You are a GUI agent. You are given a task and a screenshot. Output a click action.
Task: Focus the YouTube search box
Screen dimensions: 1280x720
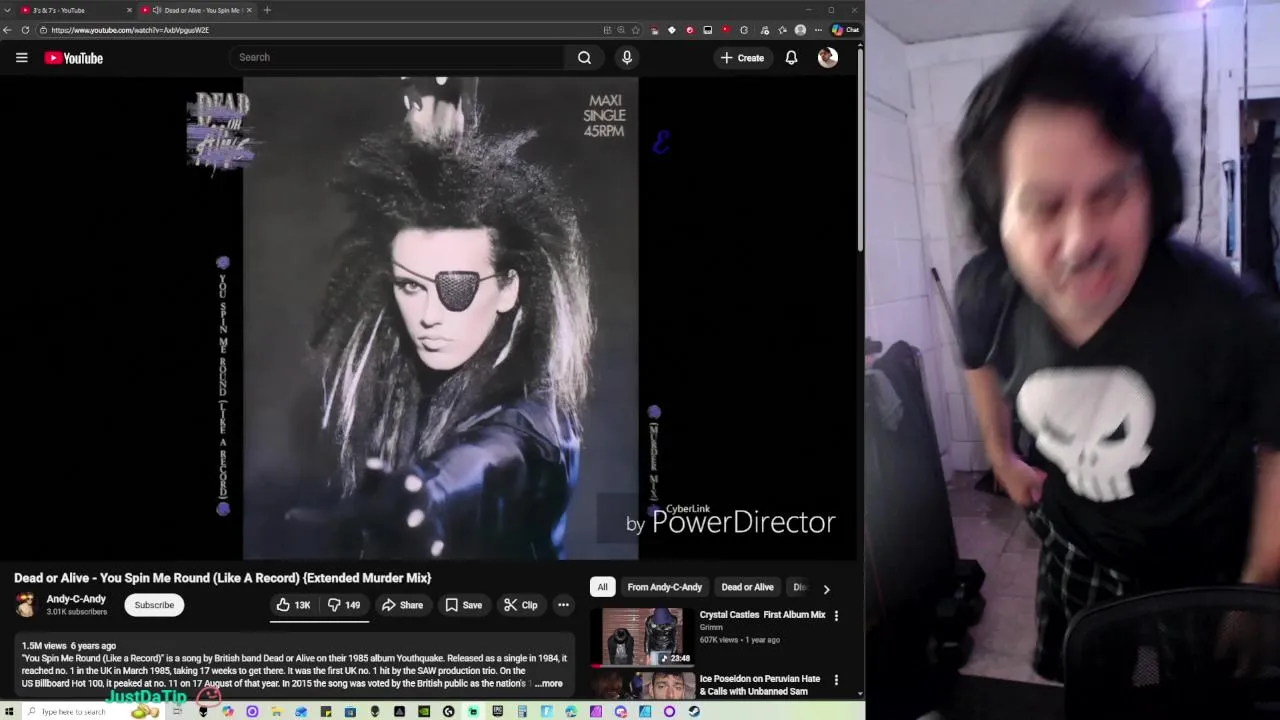(400, 57)
